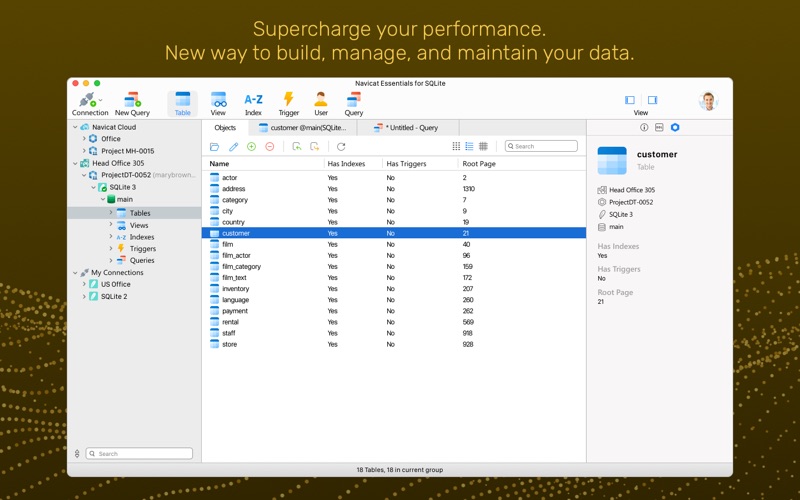Click the sidebar expand/collapse arrows icon
Viewport: 800px width, 500px height.
click(77, 453)
